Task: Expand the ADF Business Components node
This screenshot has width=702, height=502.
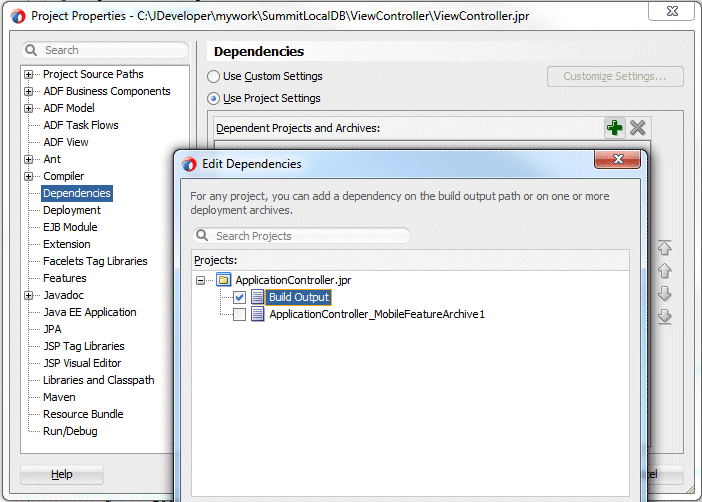Action: point(29,91)
